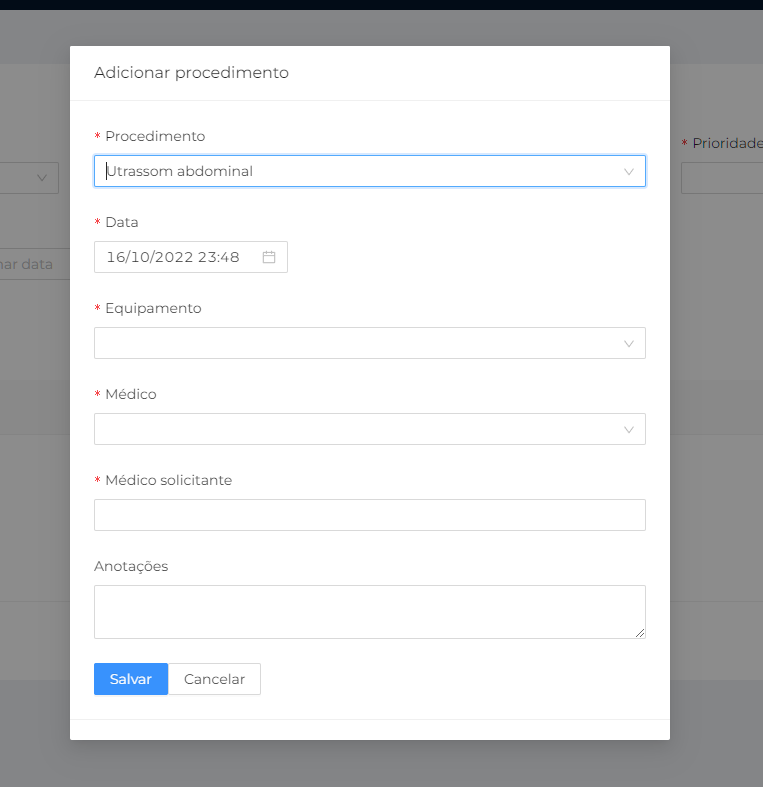The image size is (763, 787).
Task: Click inside the Anotações text area
Action: click(x=369, y=611)
